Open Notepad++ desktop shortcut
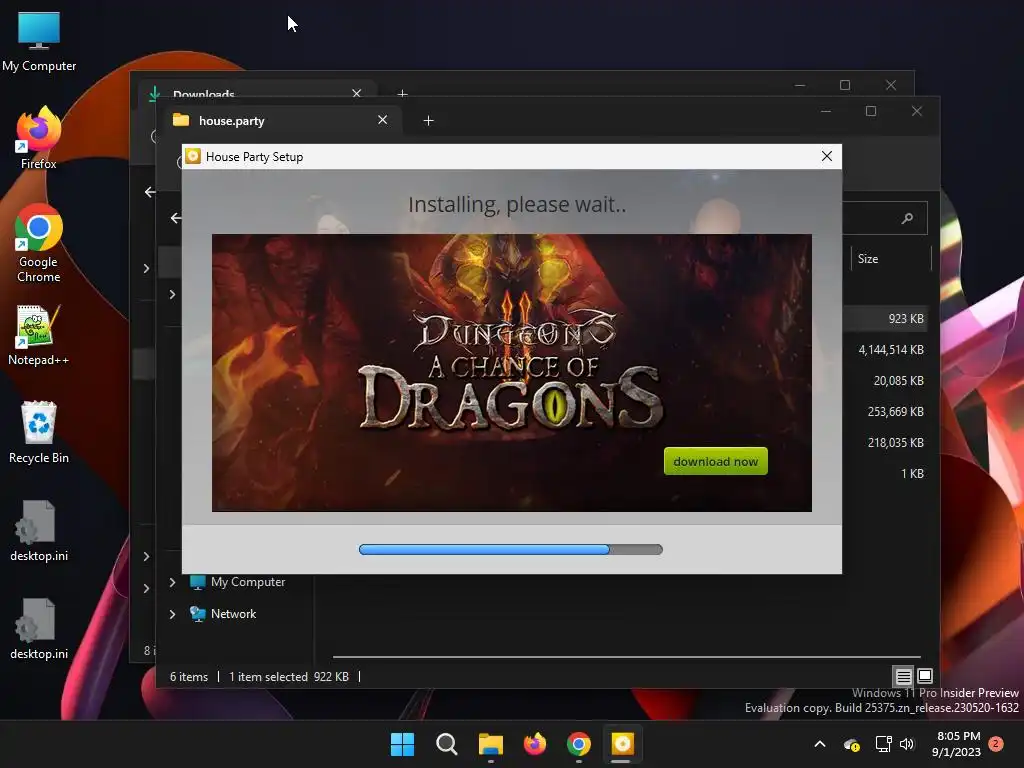 tap(39, 334)
